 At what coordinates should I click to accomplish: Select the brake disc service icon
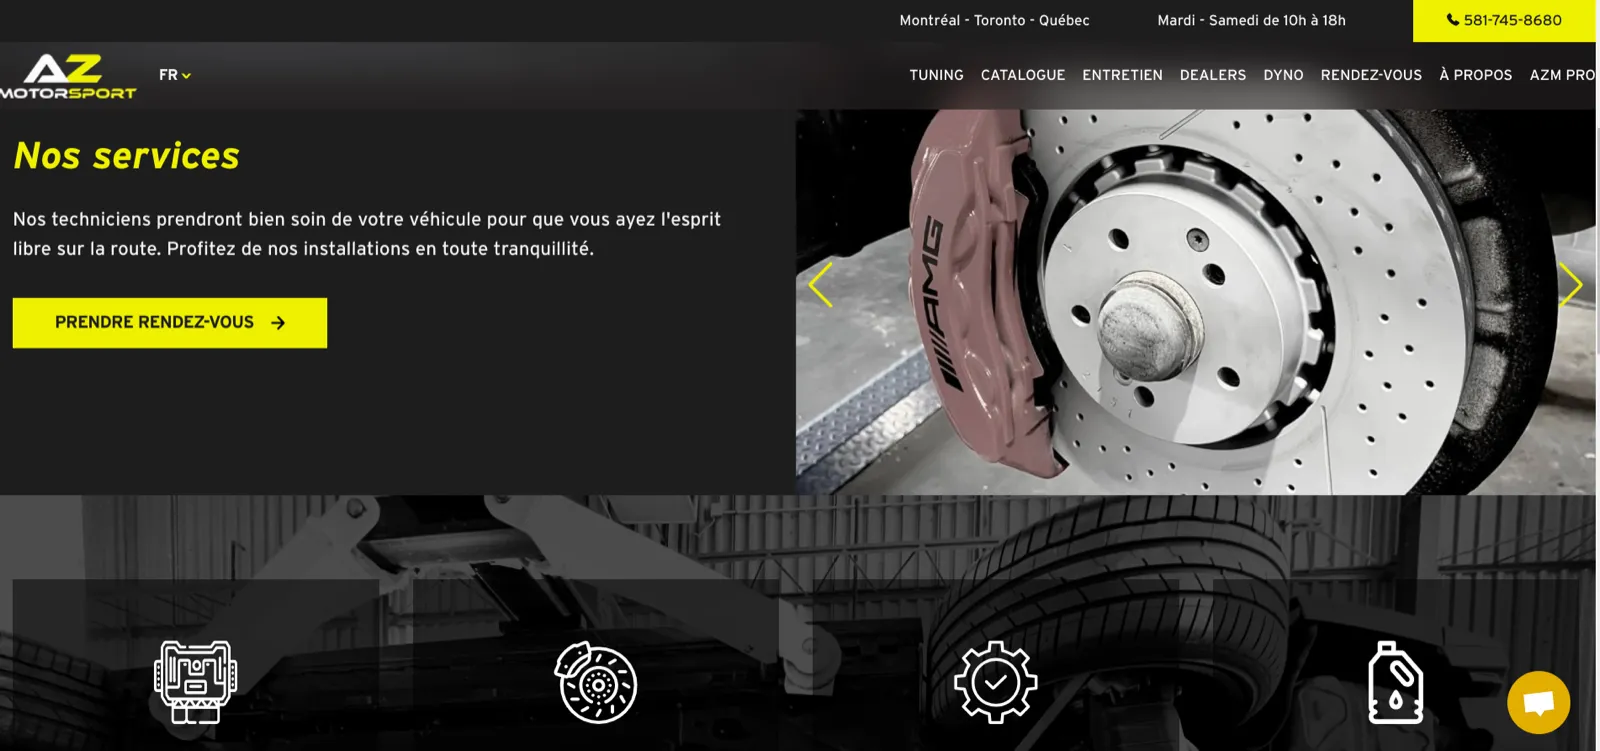pyautogui.click(x=596, y=682)
